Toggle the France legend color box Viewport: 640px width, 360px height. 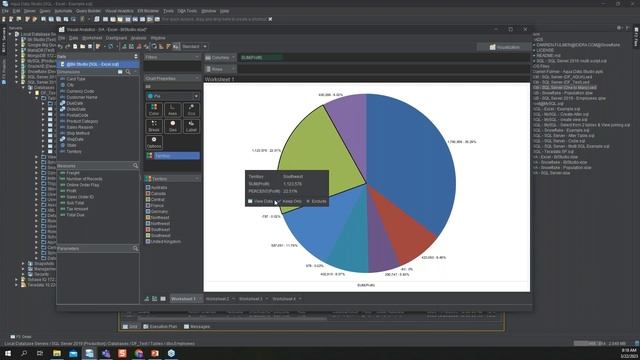pos(148,206)
